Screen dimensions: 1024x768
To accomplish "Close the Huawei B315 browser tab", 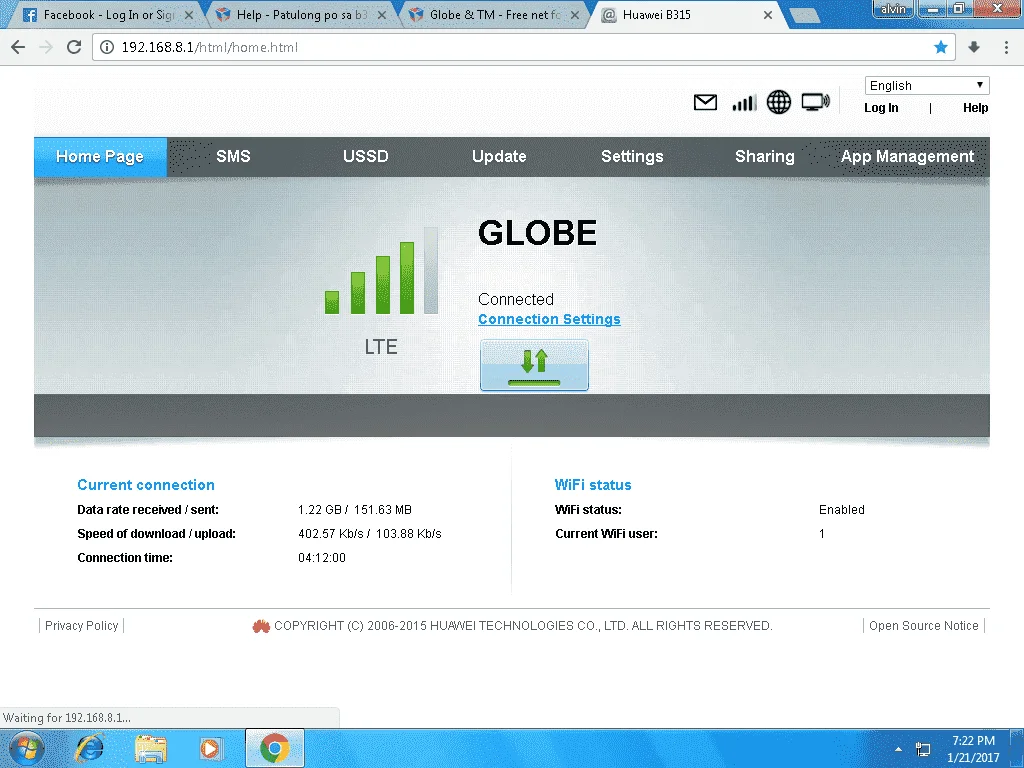I will click(768, 14).
